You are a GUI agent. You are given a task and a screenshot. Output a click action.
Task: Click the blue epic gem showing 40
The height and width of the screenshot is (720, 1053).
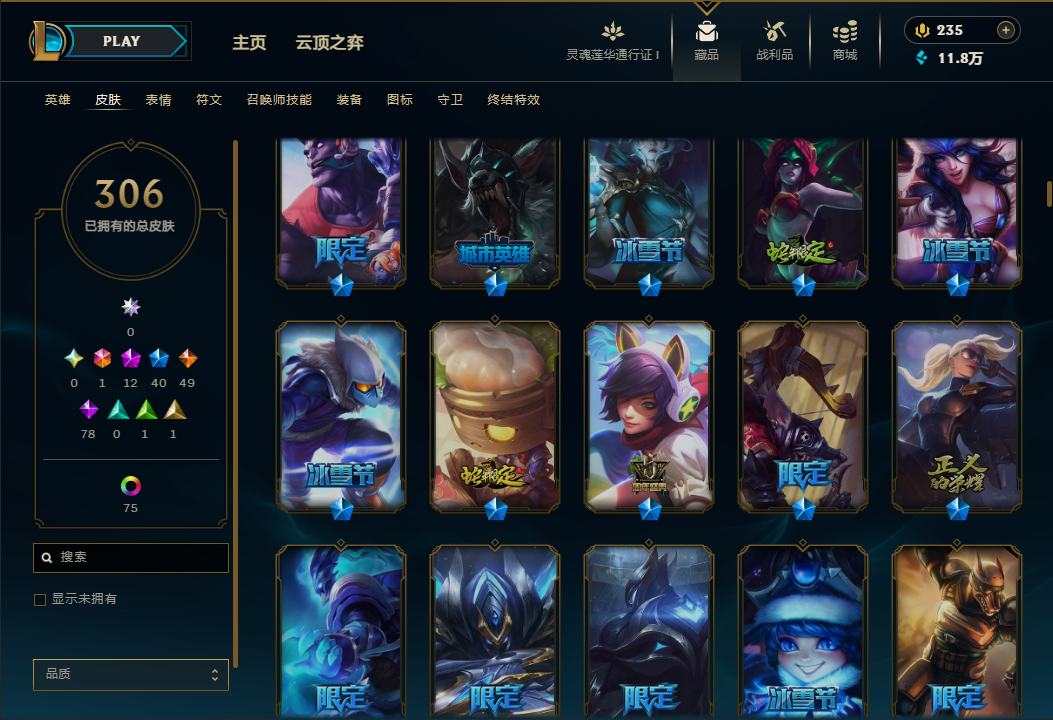[158, 359]
